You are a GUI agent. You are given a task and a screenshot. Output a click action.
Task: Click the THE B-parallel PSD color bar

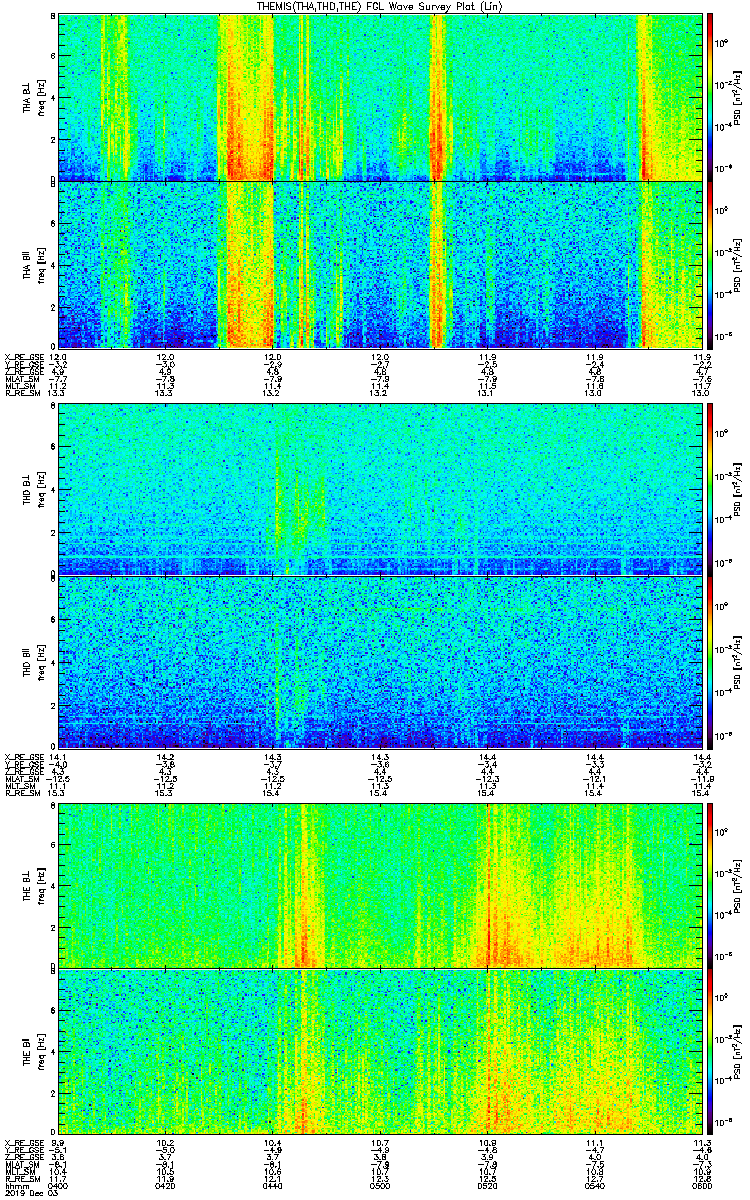(709, 1053)
